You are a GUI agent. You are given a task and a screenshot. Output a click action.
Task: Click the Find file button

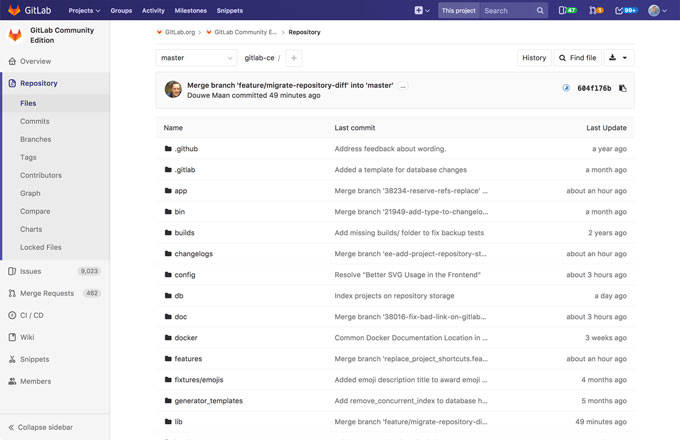pos(577,58)
